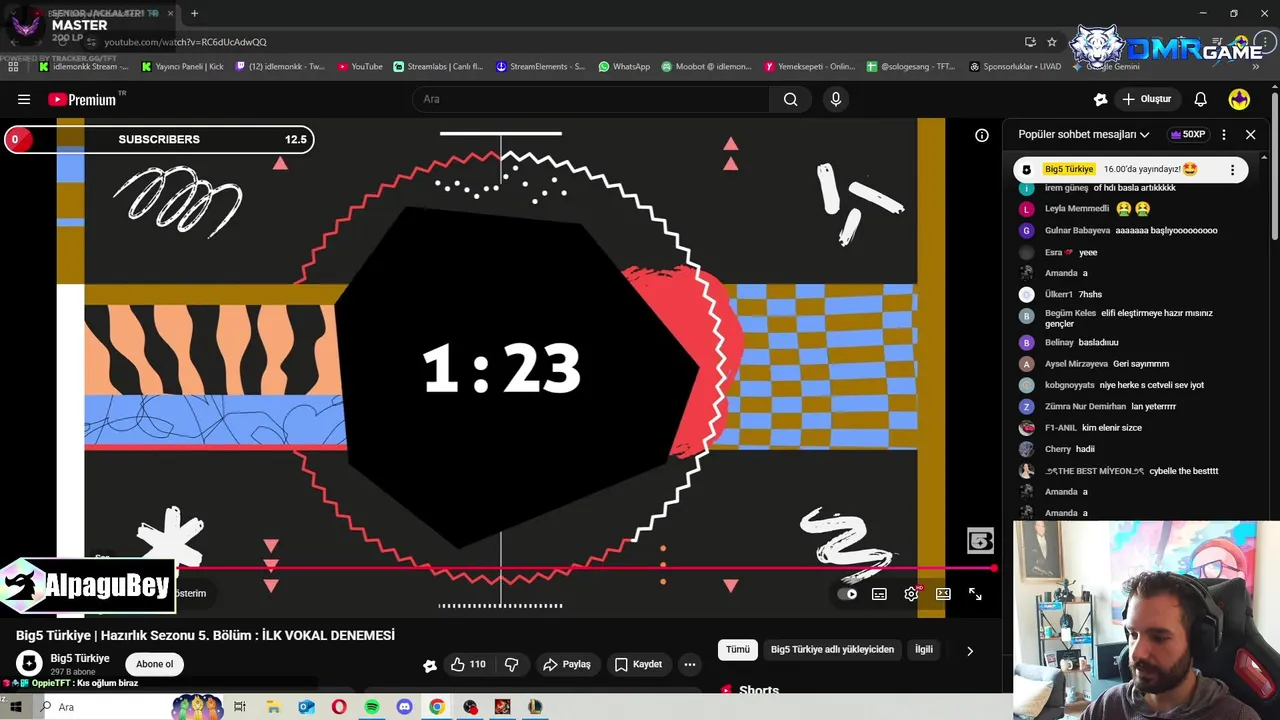Select the İlgili filter chip
Screen dimensions: 1280x720
[x=924, y=650]
